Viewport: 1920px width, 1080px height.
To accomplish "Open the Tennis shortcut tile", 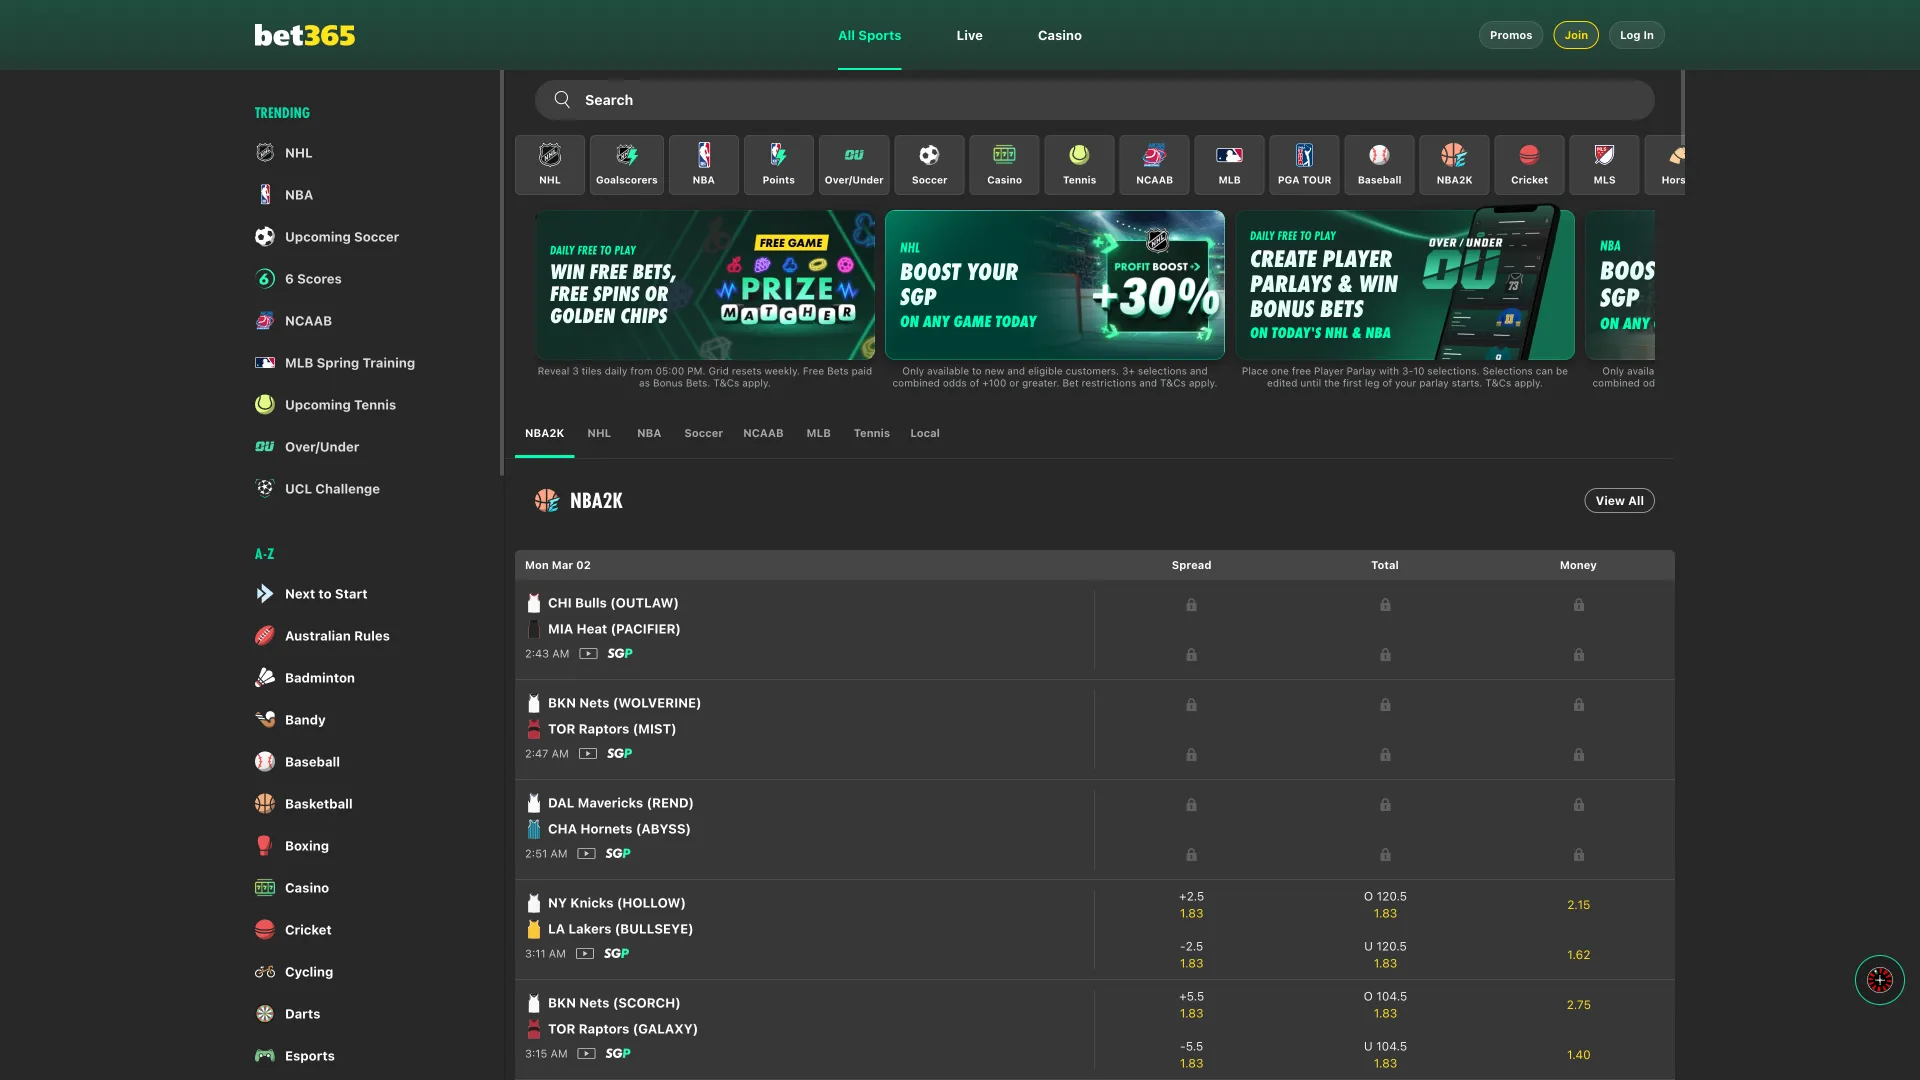I will tap(1079, 164).
